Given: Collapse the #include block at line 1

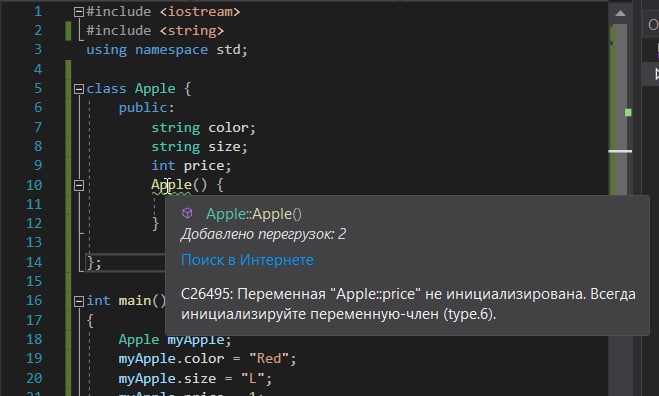Looking at the screenshot, I should tap(79, 12).
